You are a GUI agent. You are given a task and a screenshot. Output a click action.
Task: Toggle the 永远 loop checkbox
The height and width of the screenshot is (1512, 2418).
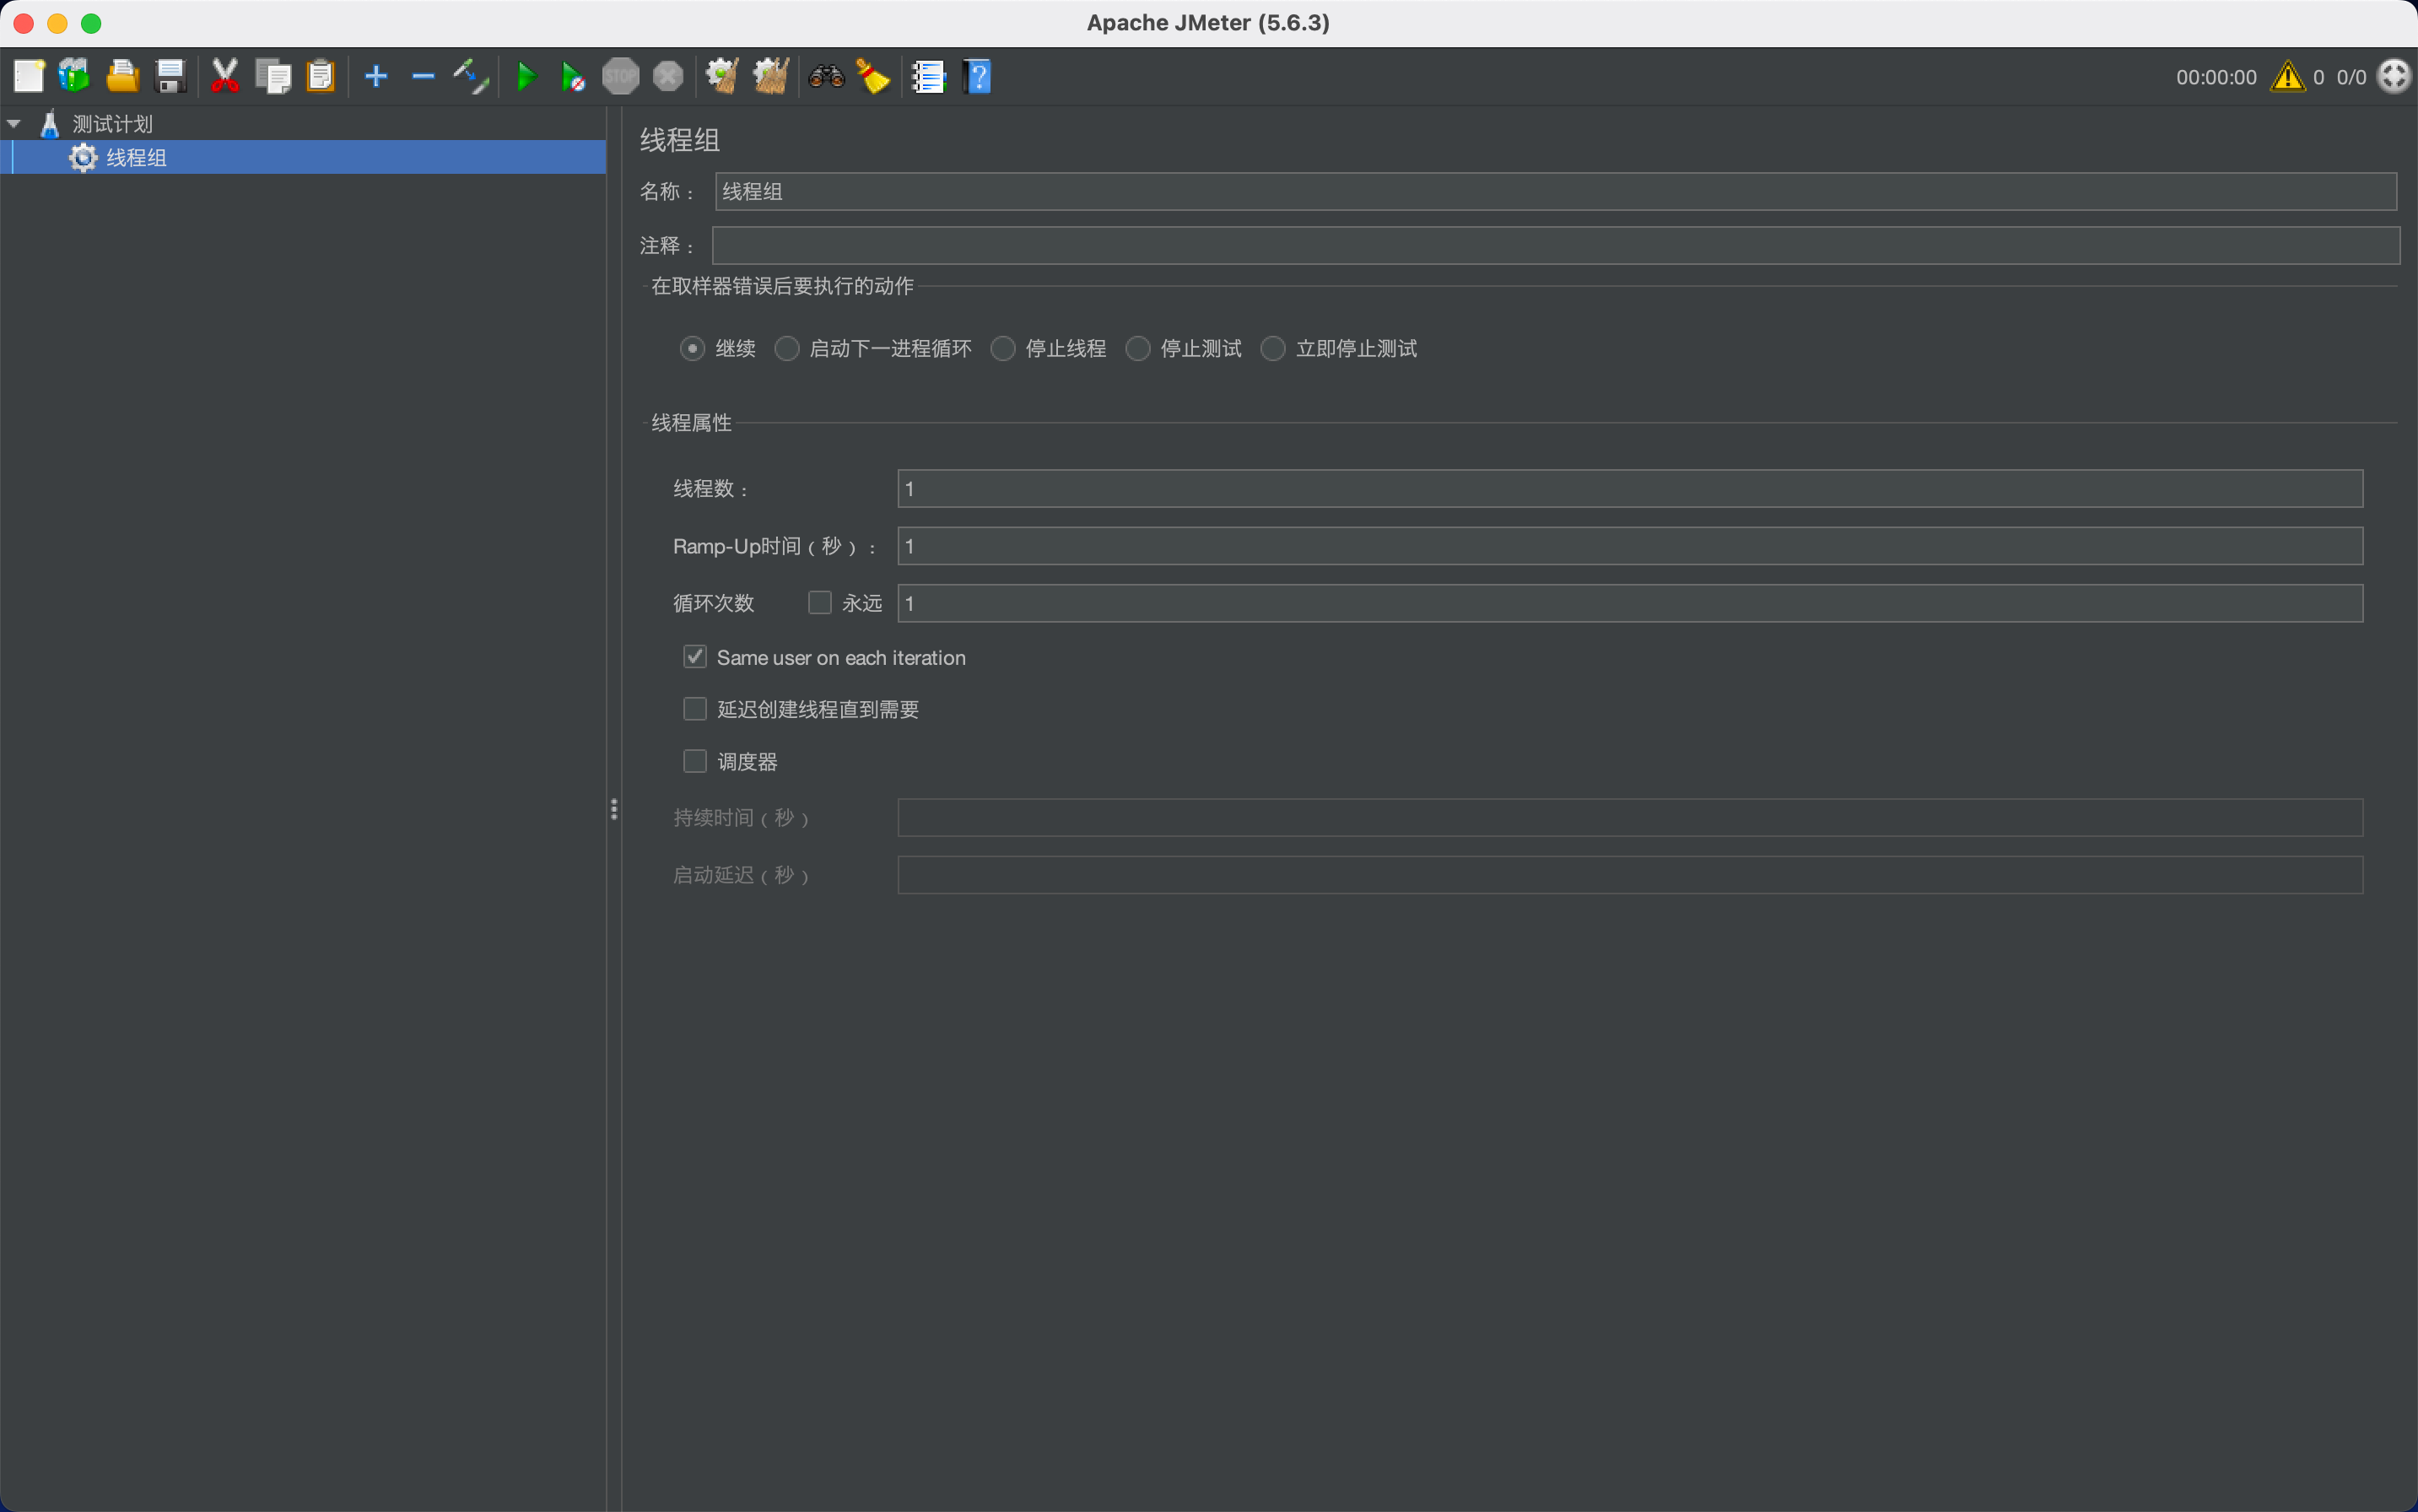[820, 602]
